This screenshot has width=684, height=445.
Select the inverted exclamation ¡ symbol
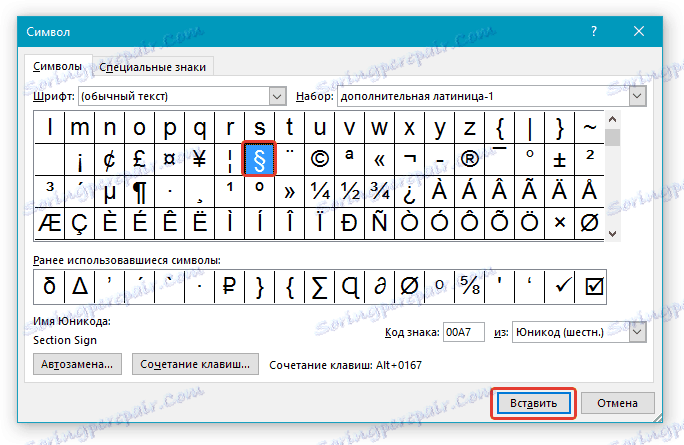79,160
